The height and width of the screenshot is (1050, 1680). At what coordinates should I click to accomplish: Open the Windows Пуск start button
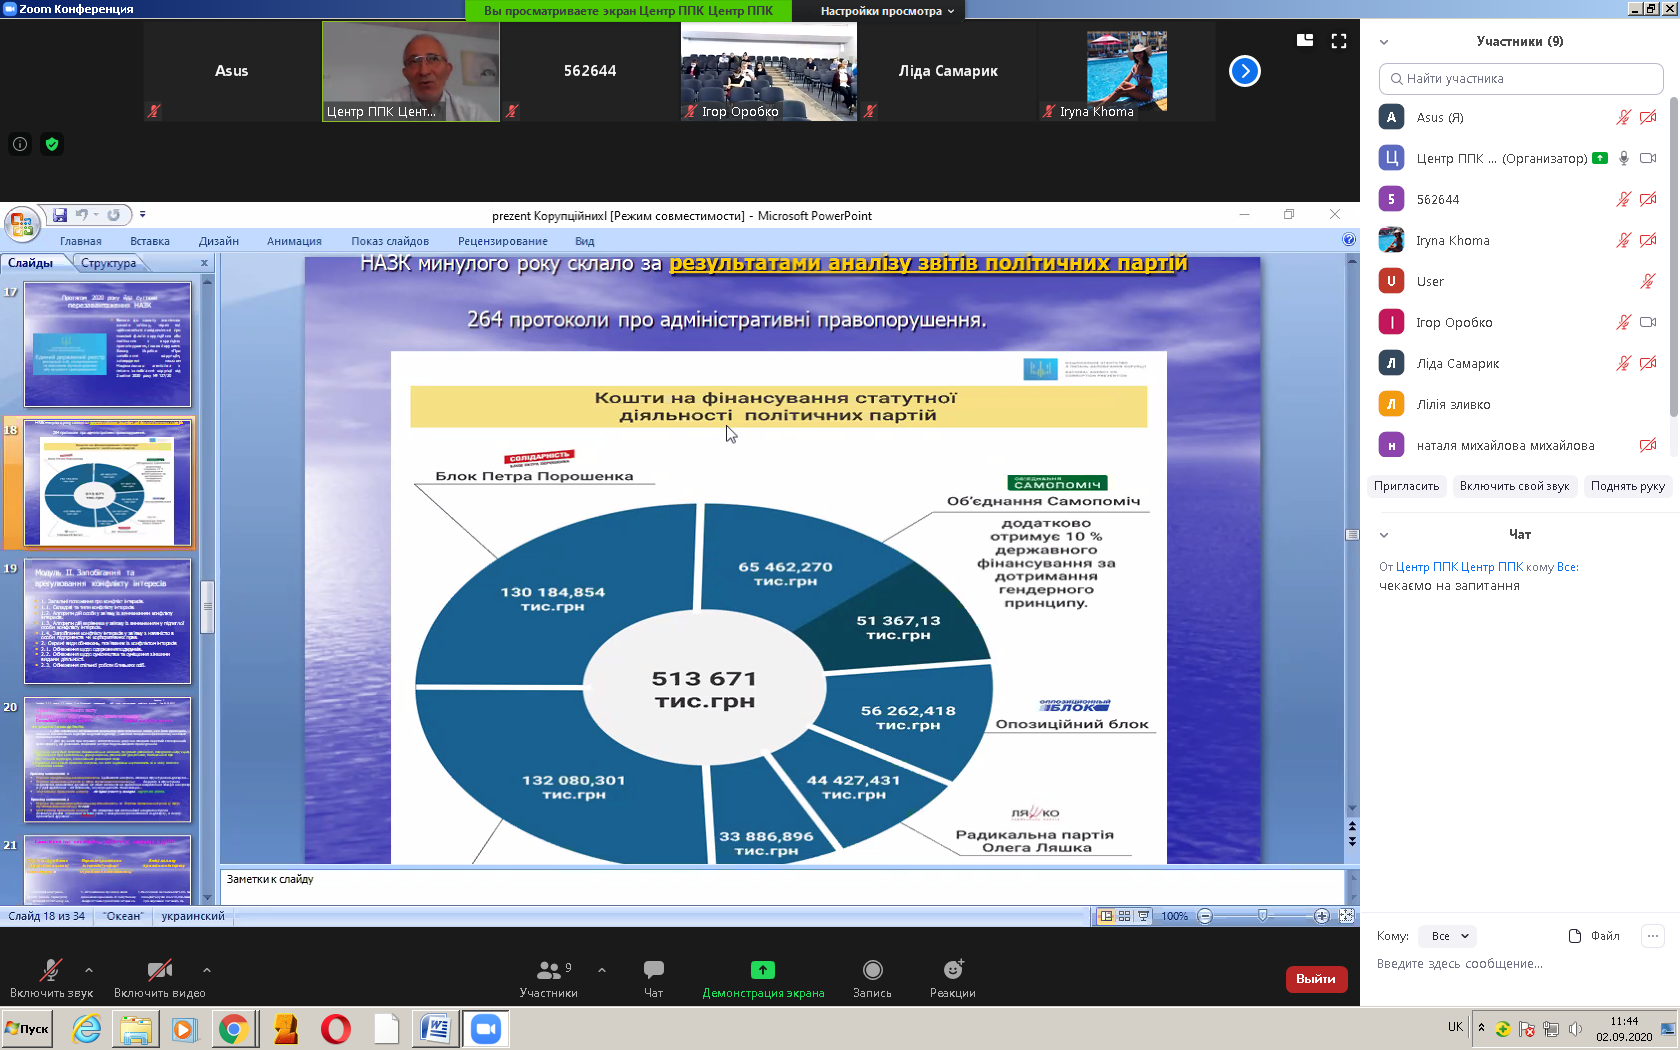tap(27, 1029)
